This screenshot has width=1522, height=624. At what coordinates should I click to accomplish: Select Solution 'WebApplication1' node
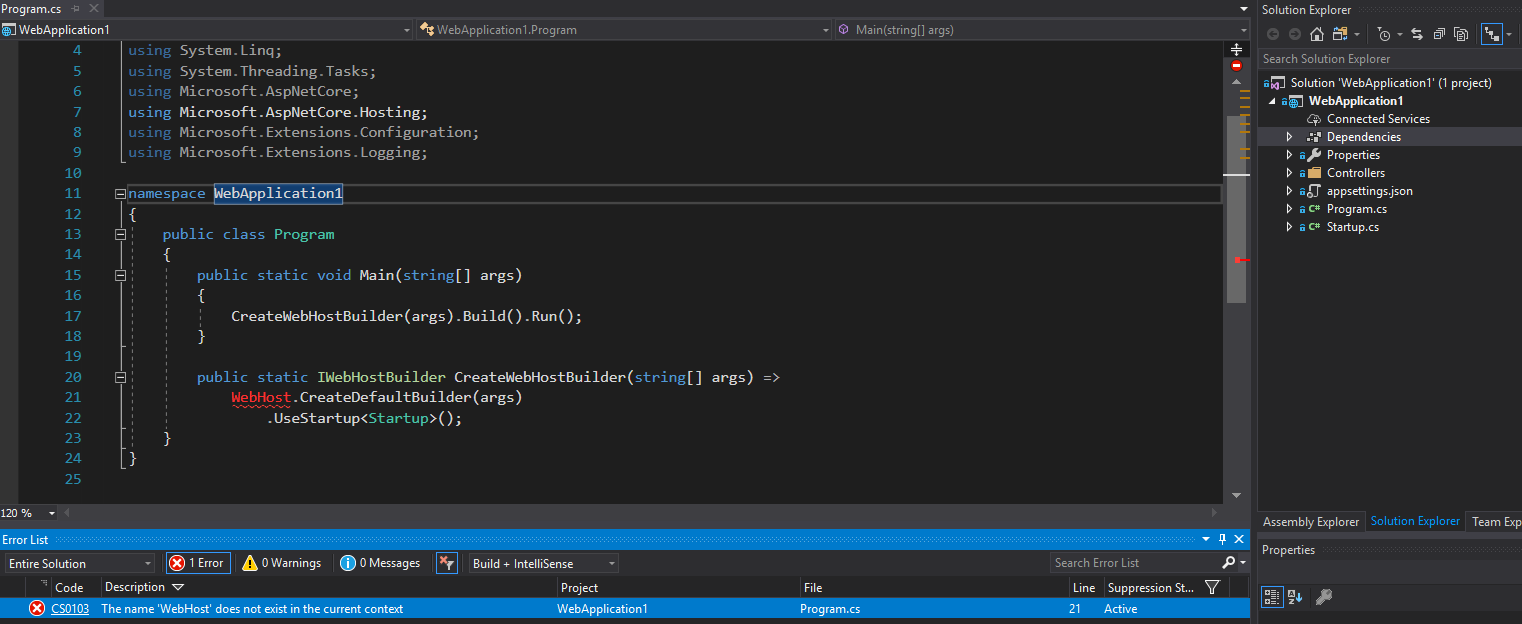(1390, 83)
